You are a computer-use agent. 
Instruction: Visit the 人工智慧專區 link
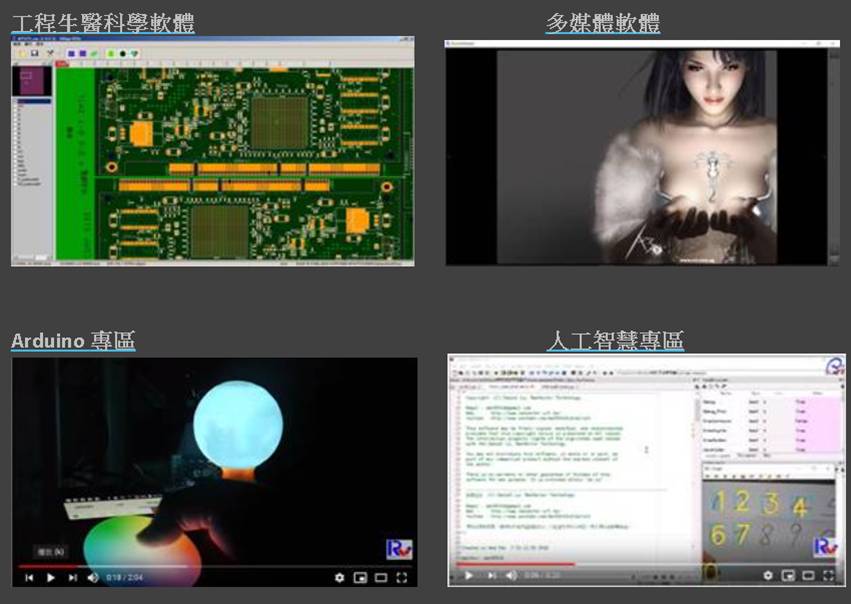point(615,341)
